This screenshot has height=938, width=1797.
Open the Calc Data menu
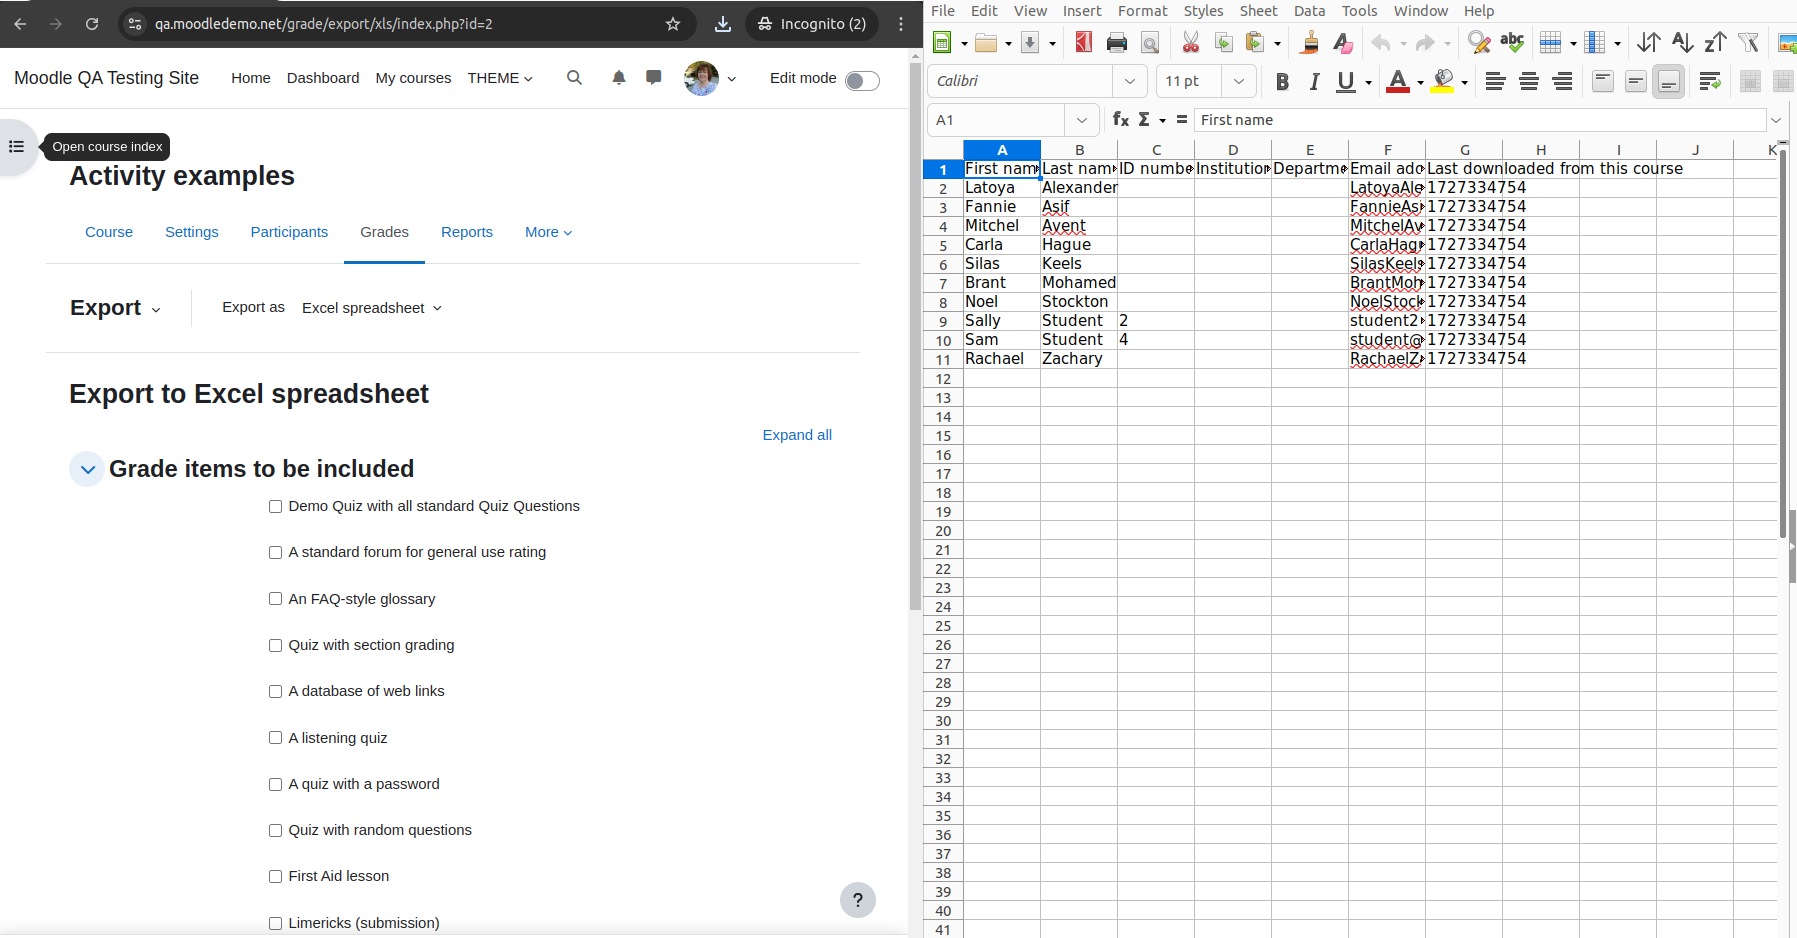click(x=1309, y=10)
